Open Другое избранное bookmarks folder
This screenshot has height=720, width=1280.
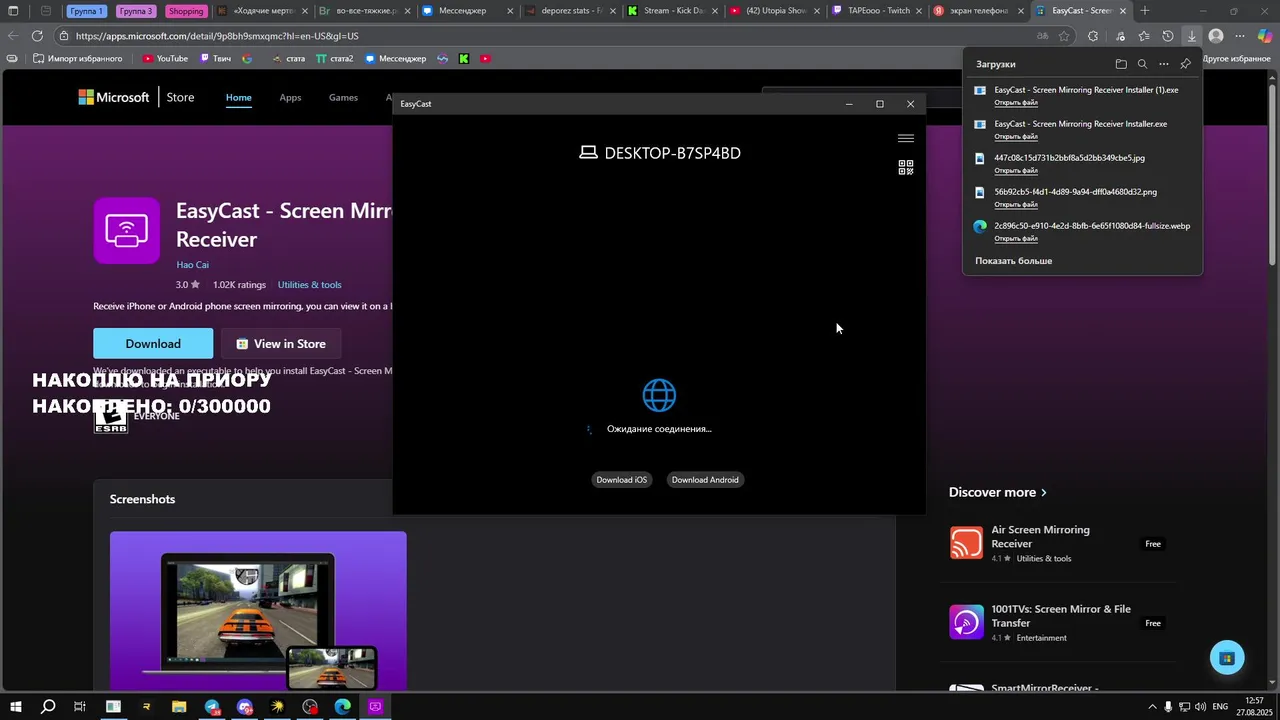tap(1236, 59)
